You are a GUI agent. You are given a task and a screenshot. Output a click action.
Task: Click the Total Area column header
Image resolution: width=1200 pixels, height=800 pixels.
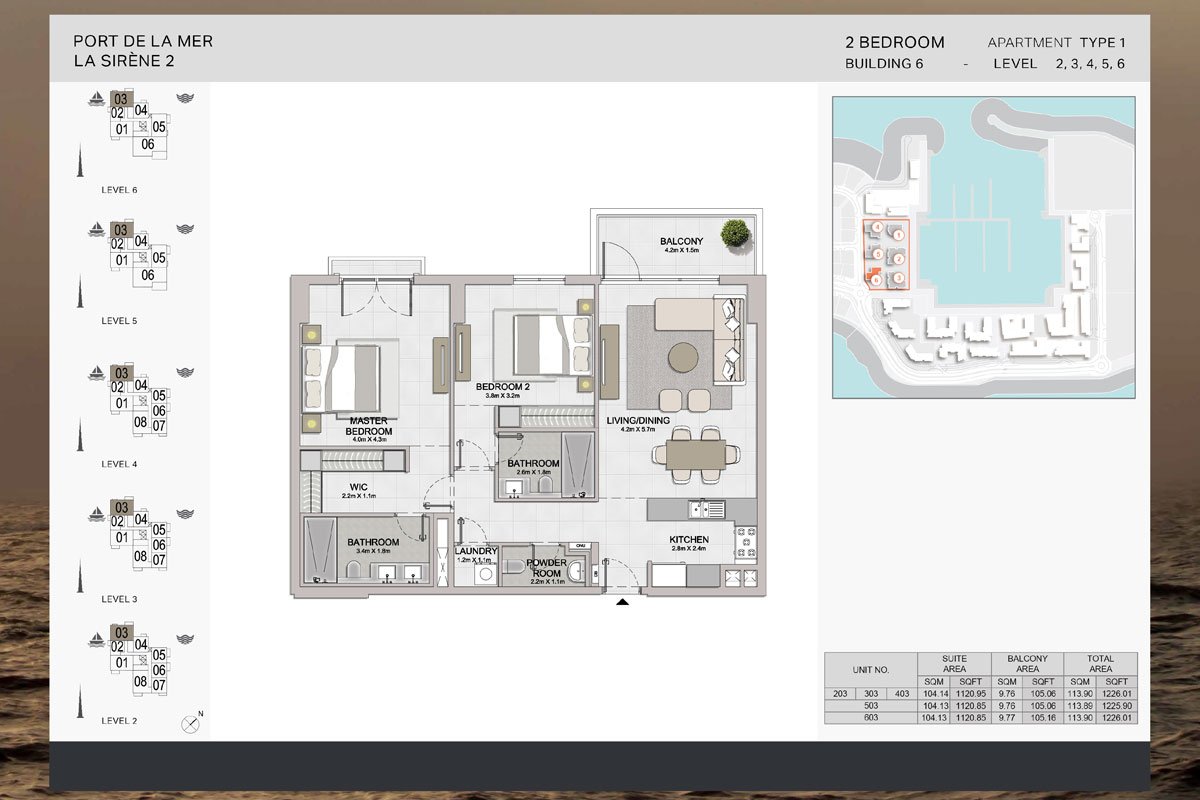pos(1100,664)
